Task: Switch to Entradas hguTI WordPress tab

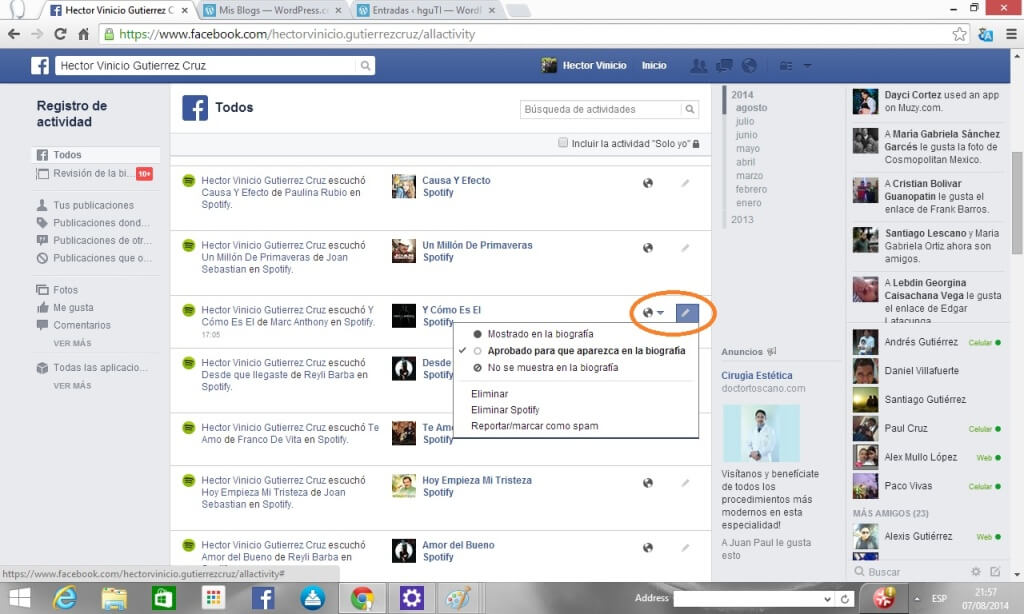Action: [x=426, y=10]
